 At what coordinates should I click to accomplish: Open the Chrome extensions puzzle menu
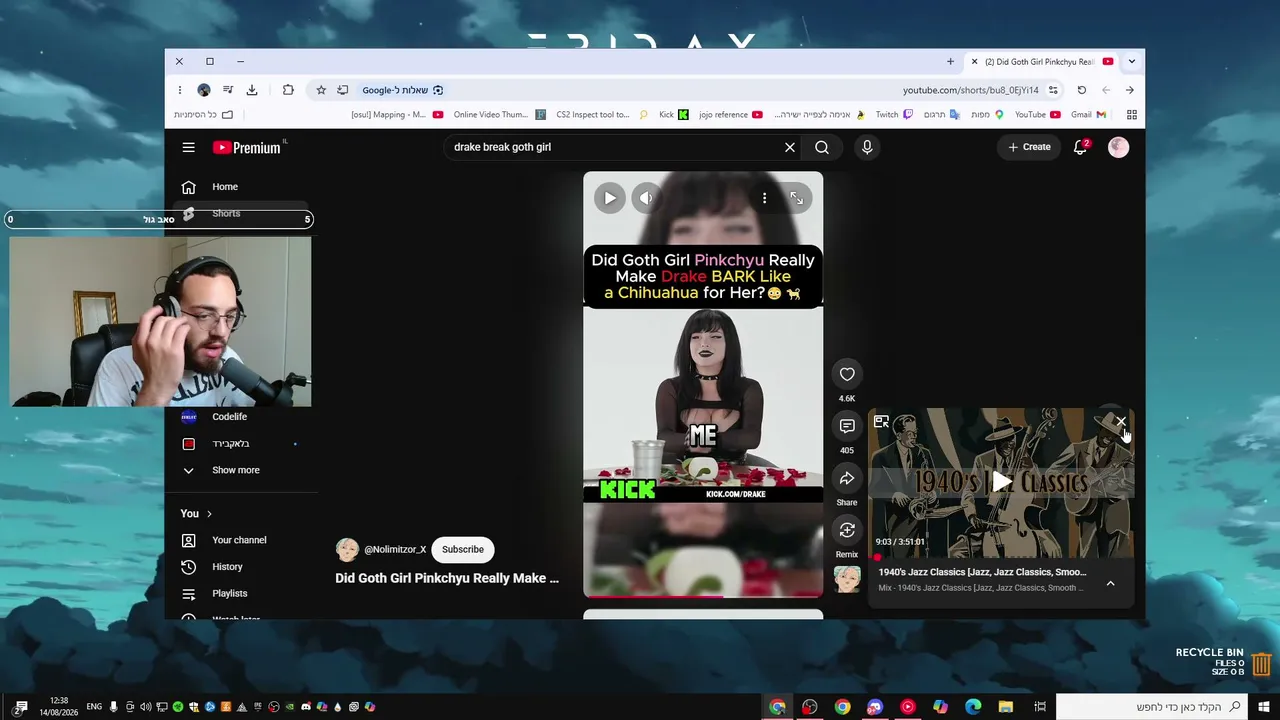pos(288,90)
